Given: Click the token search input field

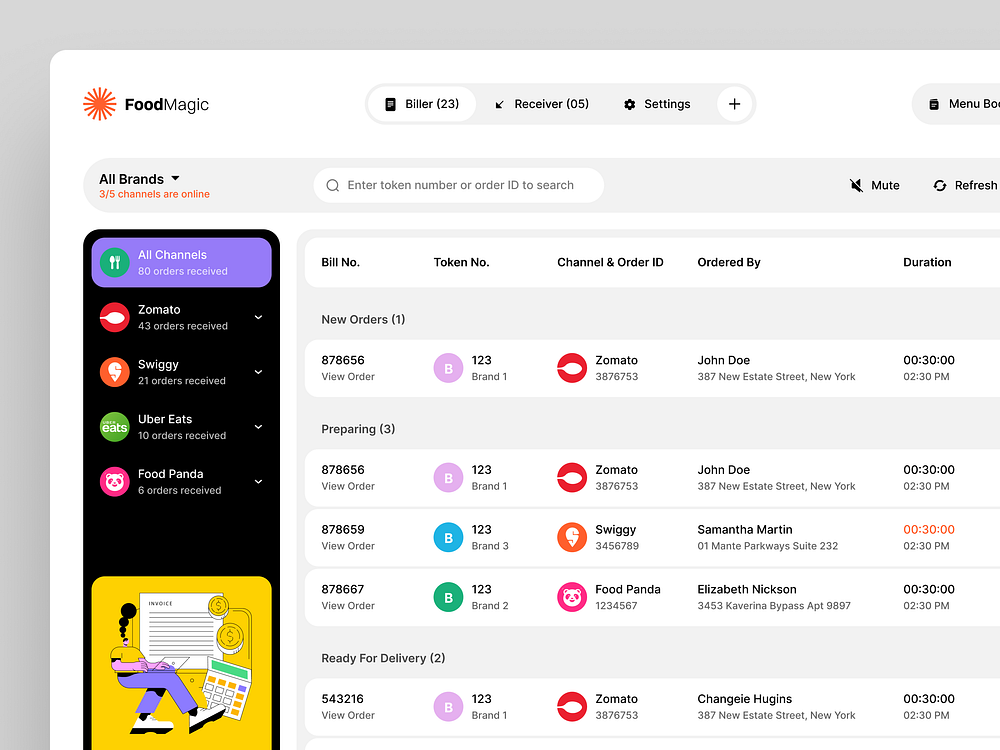Looking at the screenshot, I should point(459,185).
